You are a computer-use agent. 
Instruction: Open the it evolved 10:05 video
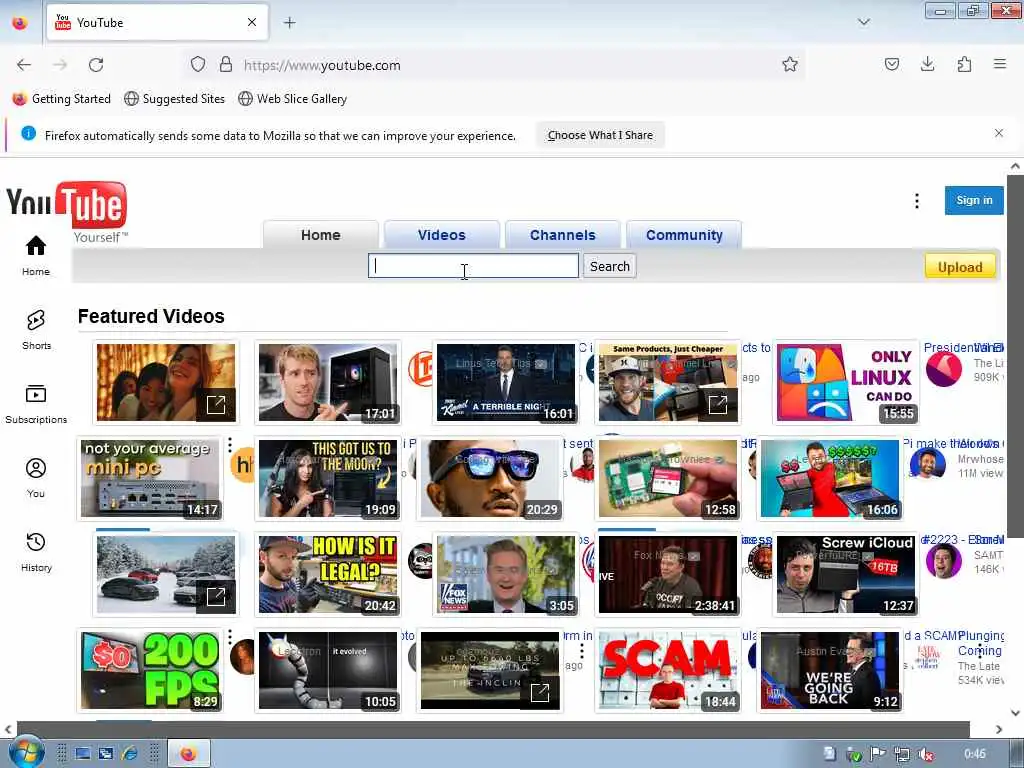point(328,671)
